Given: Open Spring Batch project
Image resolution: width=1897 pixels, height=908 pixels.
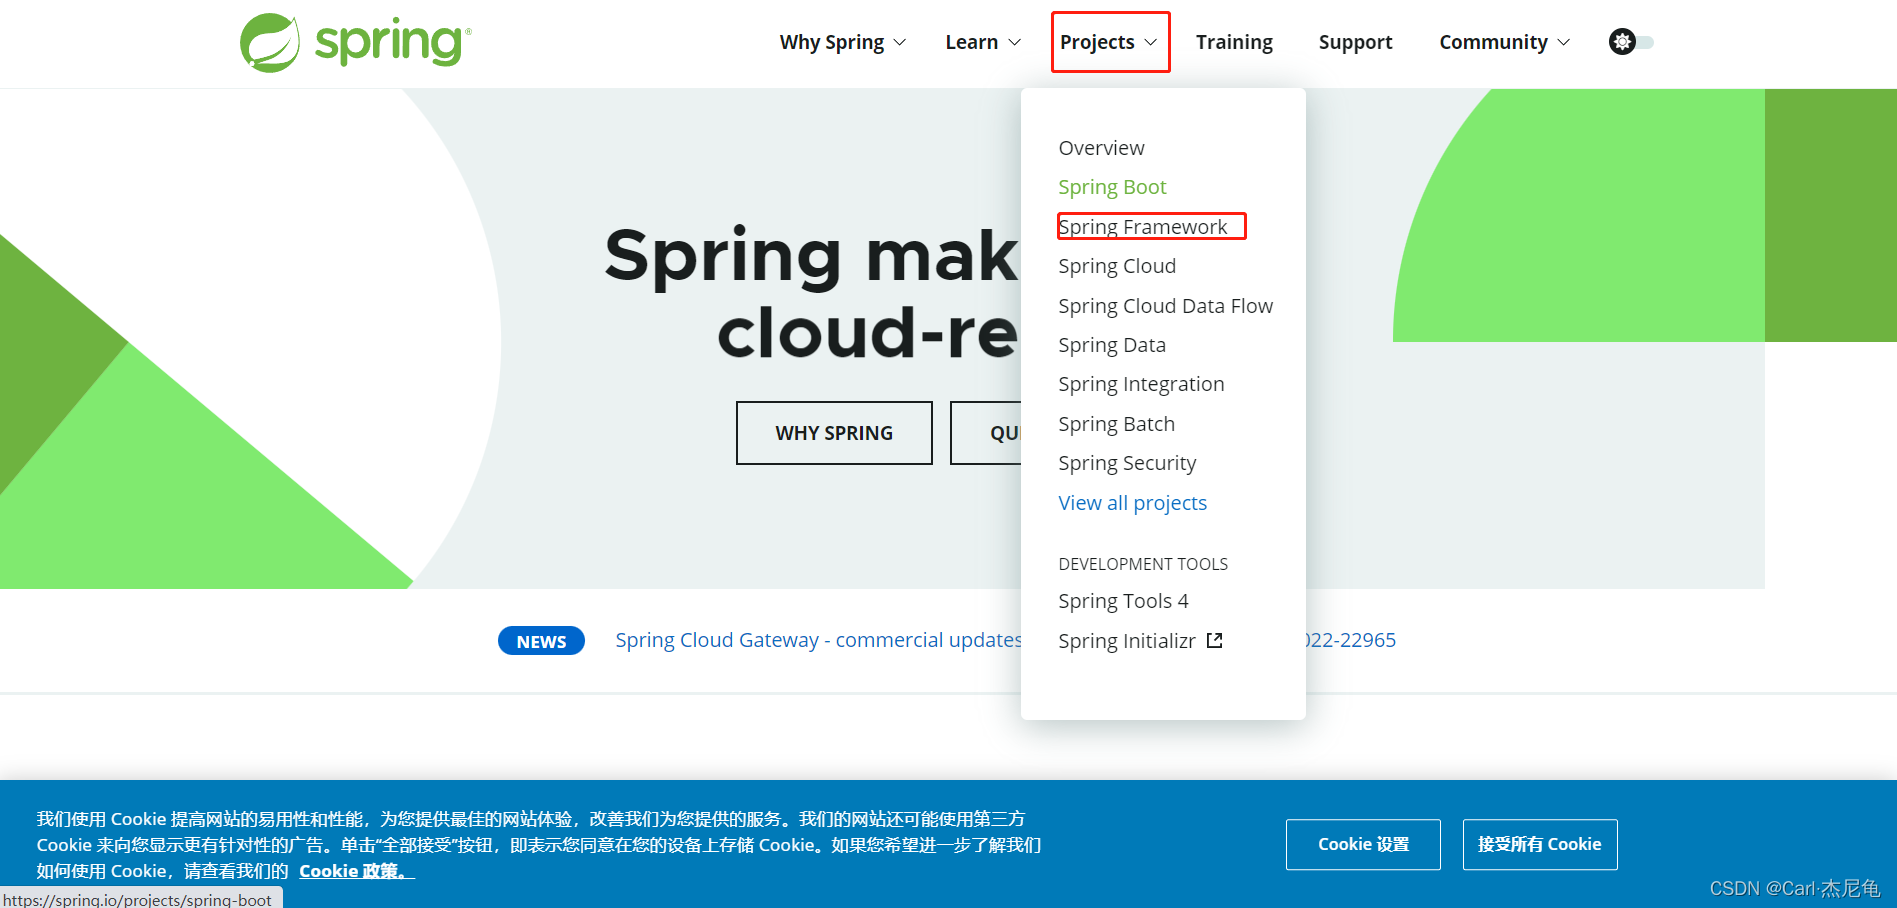Looking at the screenshot, I should pos(1116,424).
